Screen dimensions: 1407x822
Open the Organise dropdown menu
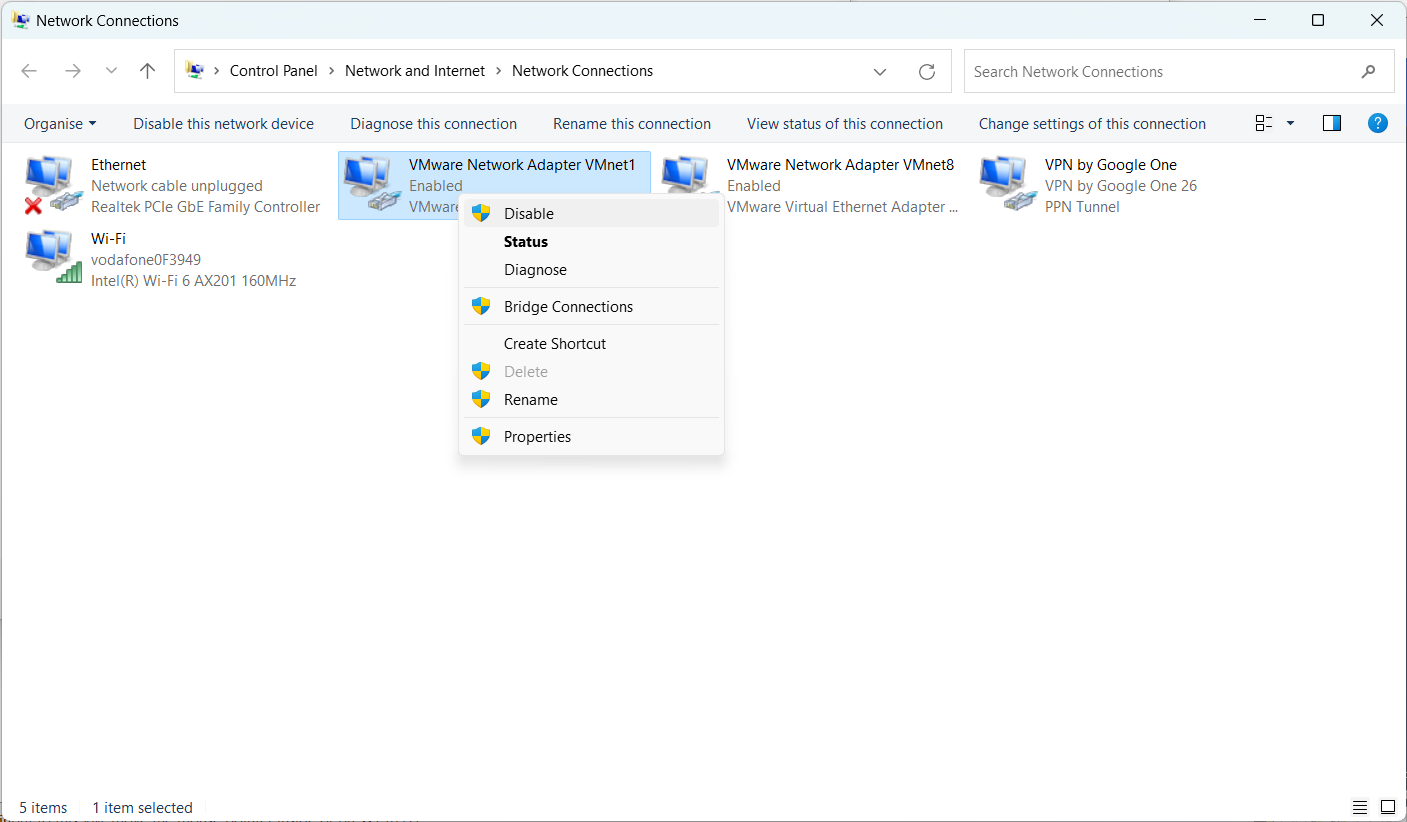(x=60, y=124)
